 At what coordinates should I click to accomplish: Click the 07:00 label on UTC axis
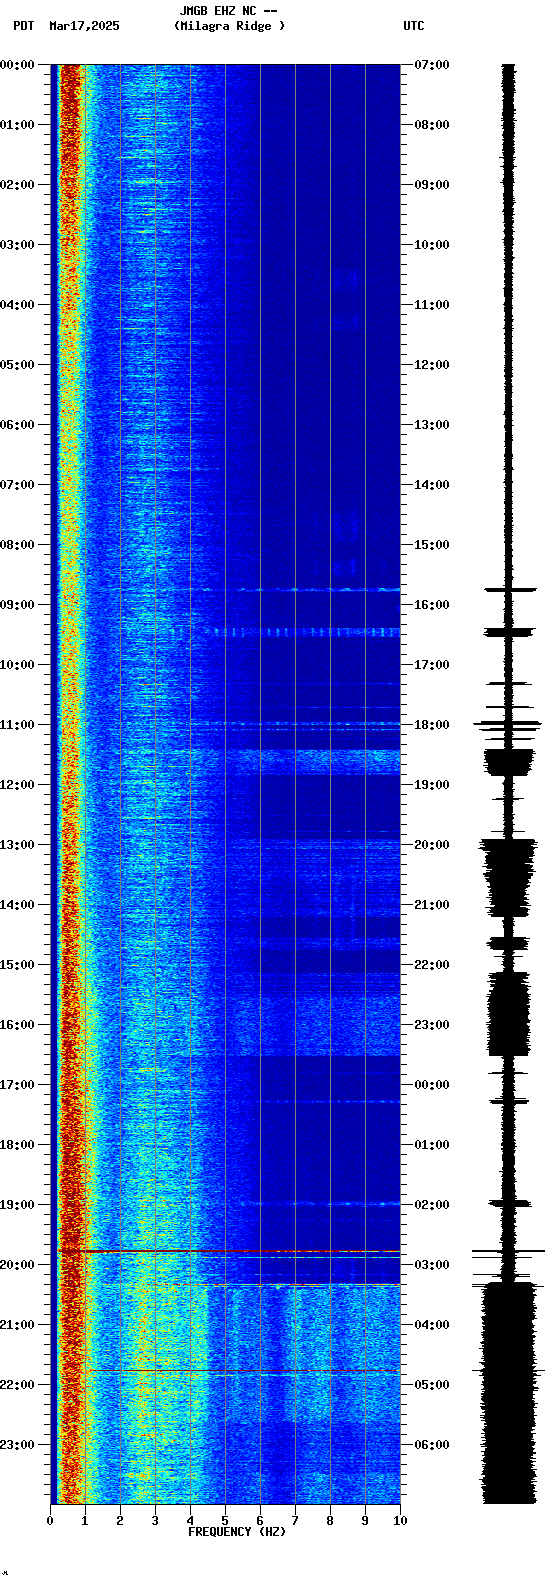[432, 65]
